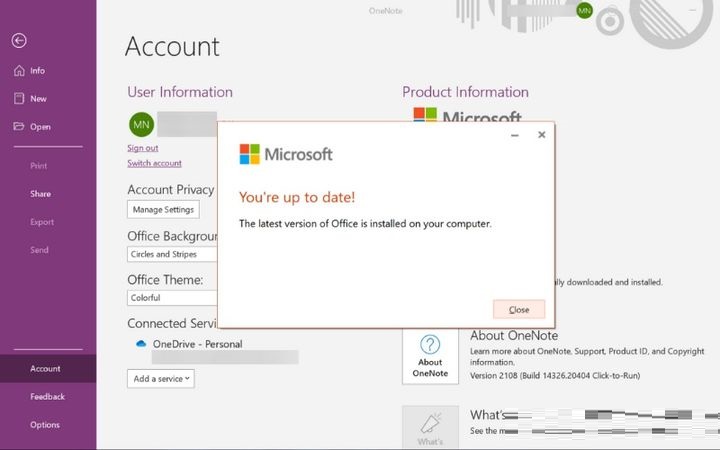The width and height of the screenshot is (720, 450).
Task: Click the version 2108 build text
Action: [555, 376]
